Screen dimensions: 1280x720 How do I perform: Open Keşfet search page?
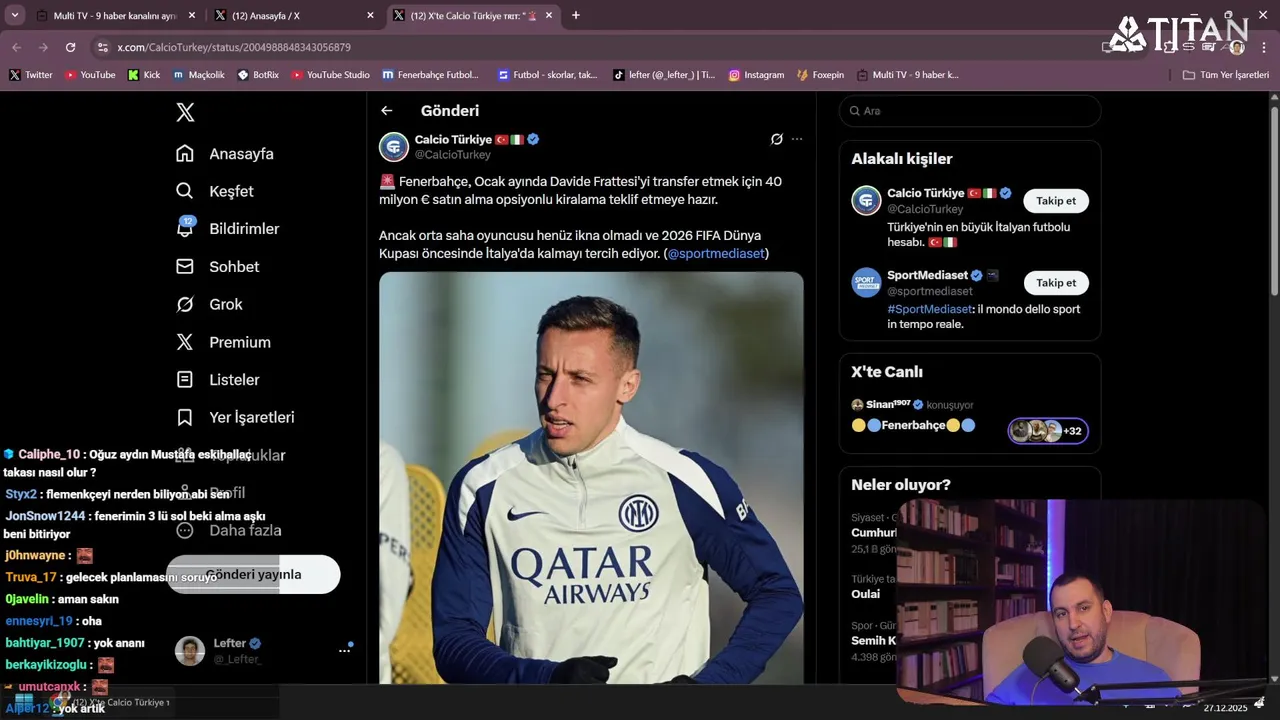(x=214, y=191)
